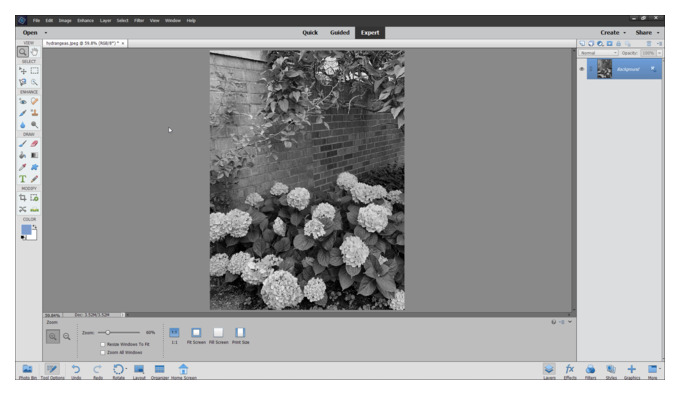Open the Enhance menu

tap(85, 20)
